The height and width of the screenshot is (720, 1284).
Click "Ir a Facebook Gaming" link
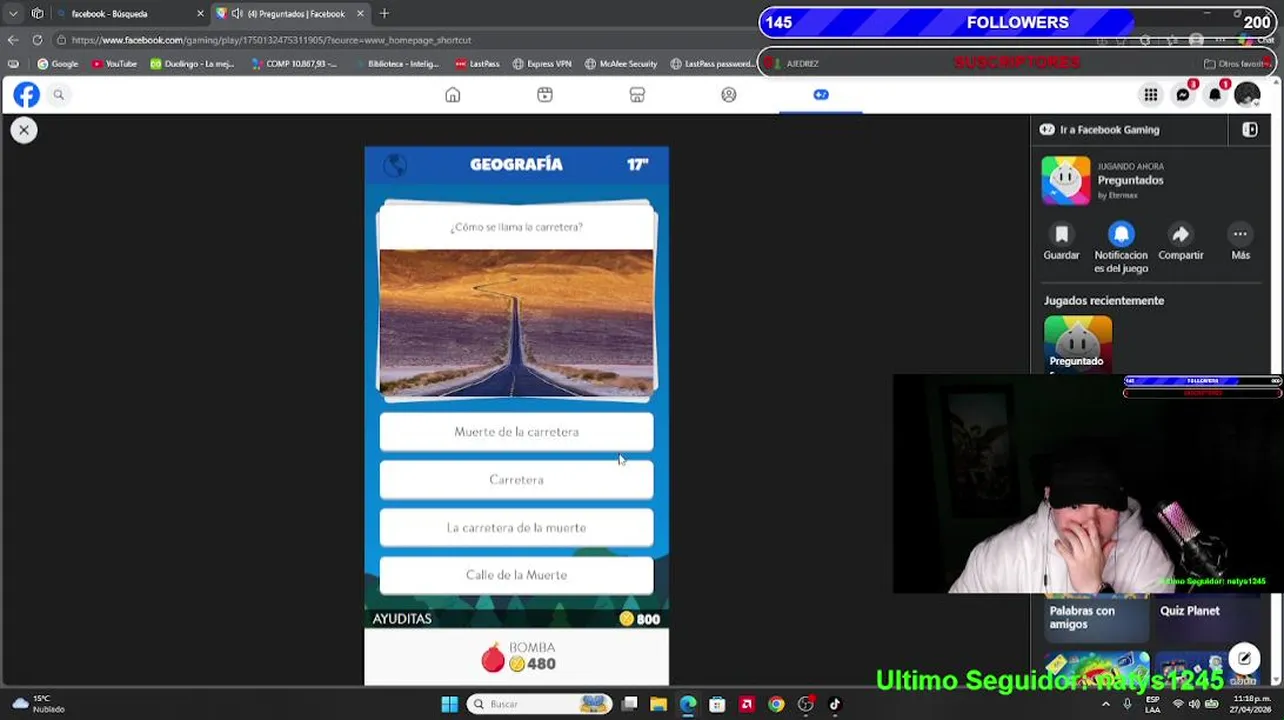point(1100,130)
